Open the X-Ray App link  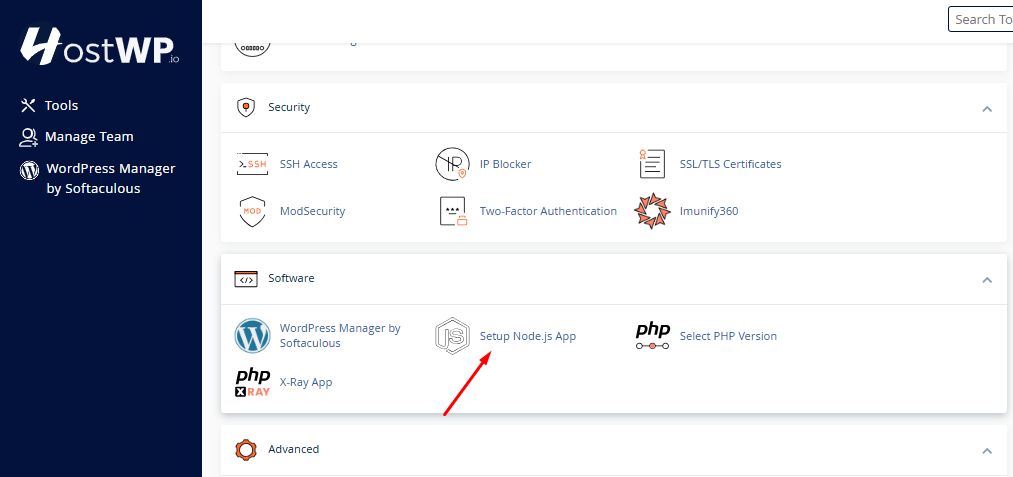point(306,383)
